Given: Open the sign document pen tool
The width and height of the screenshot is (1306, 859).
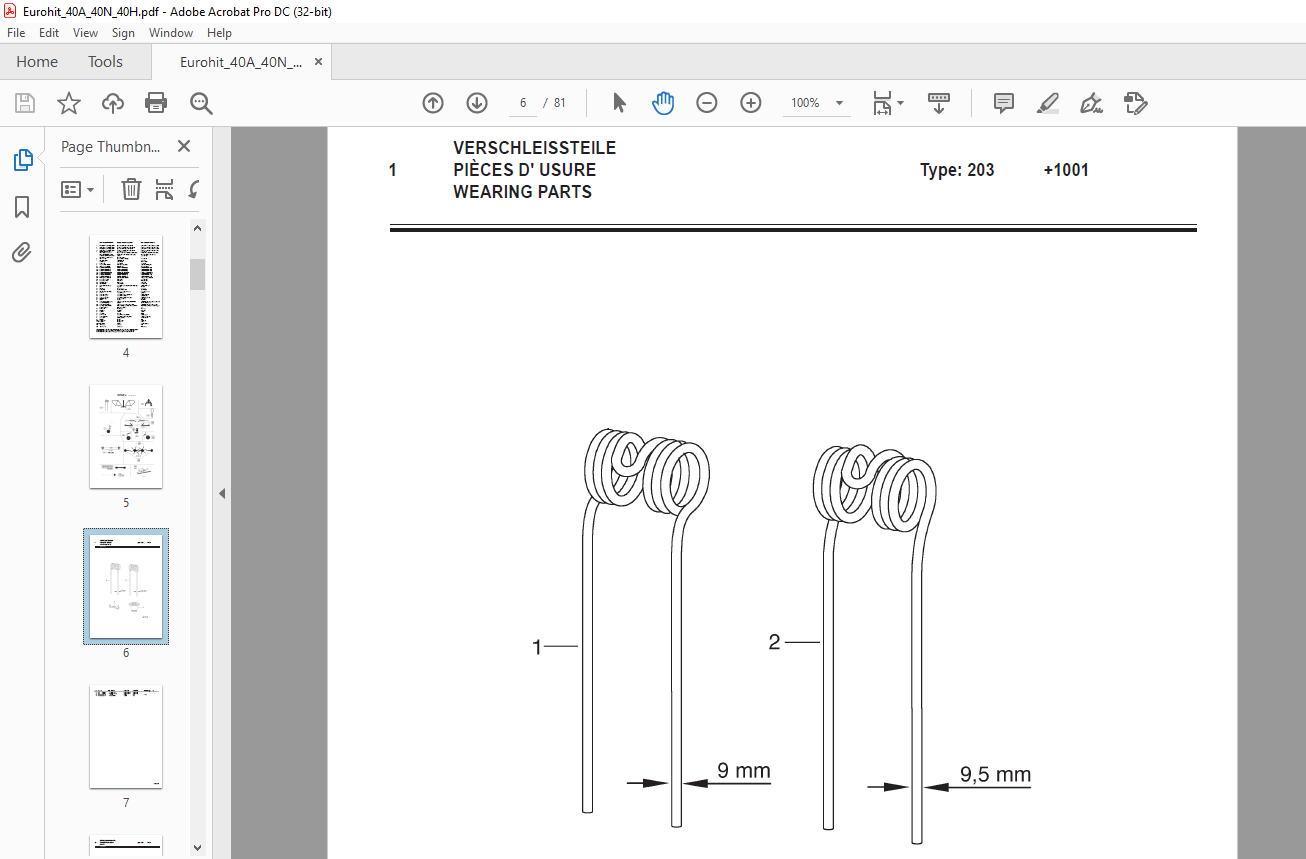Looking at the screenshot, I should click(x=1091, y=103).
